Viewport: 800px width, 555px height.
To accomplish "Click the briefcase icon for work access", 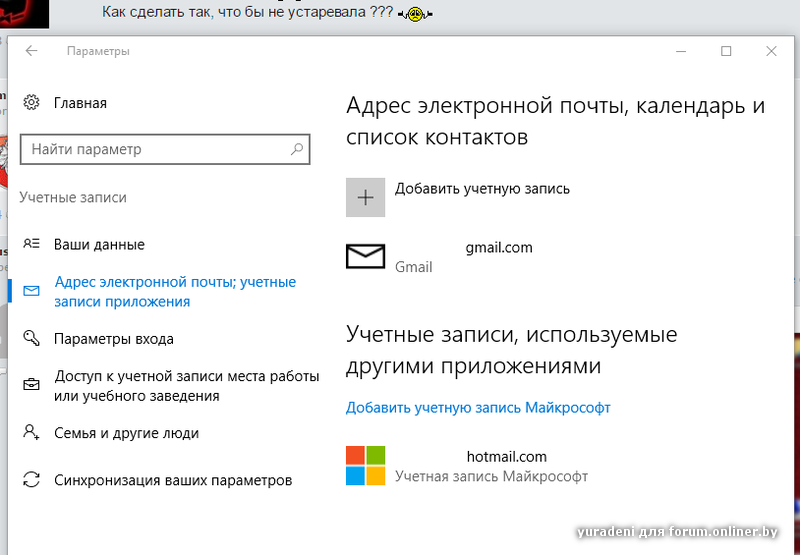I will click(x=31, y=385).
